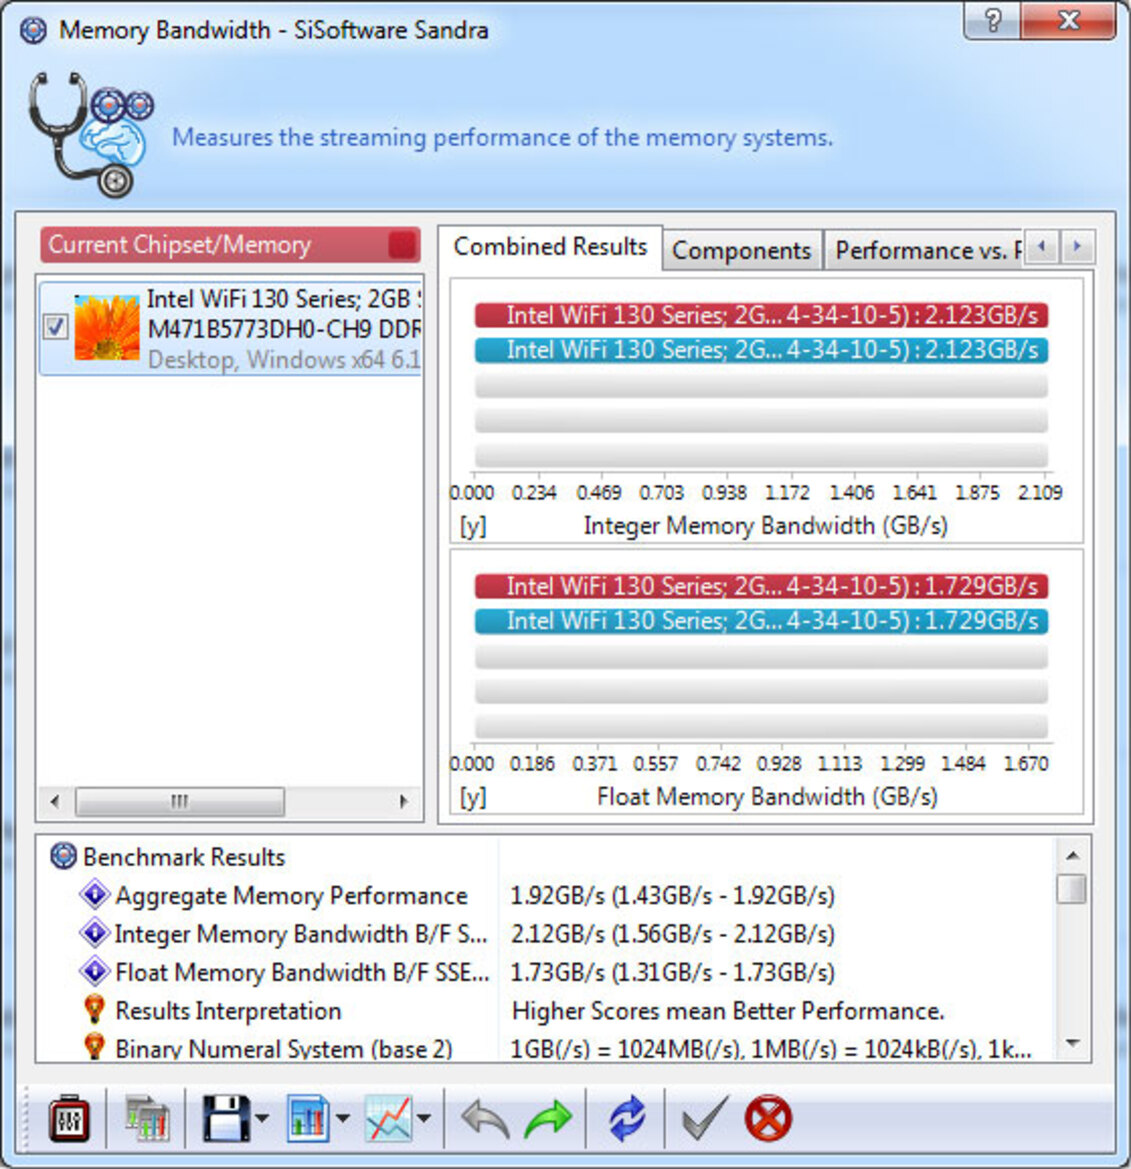Click the blue Float bandwidth 1.729GB/s bar
Image resolution: width=1131 pixels, height=1169 pixels.
(761, 621)
